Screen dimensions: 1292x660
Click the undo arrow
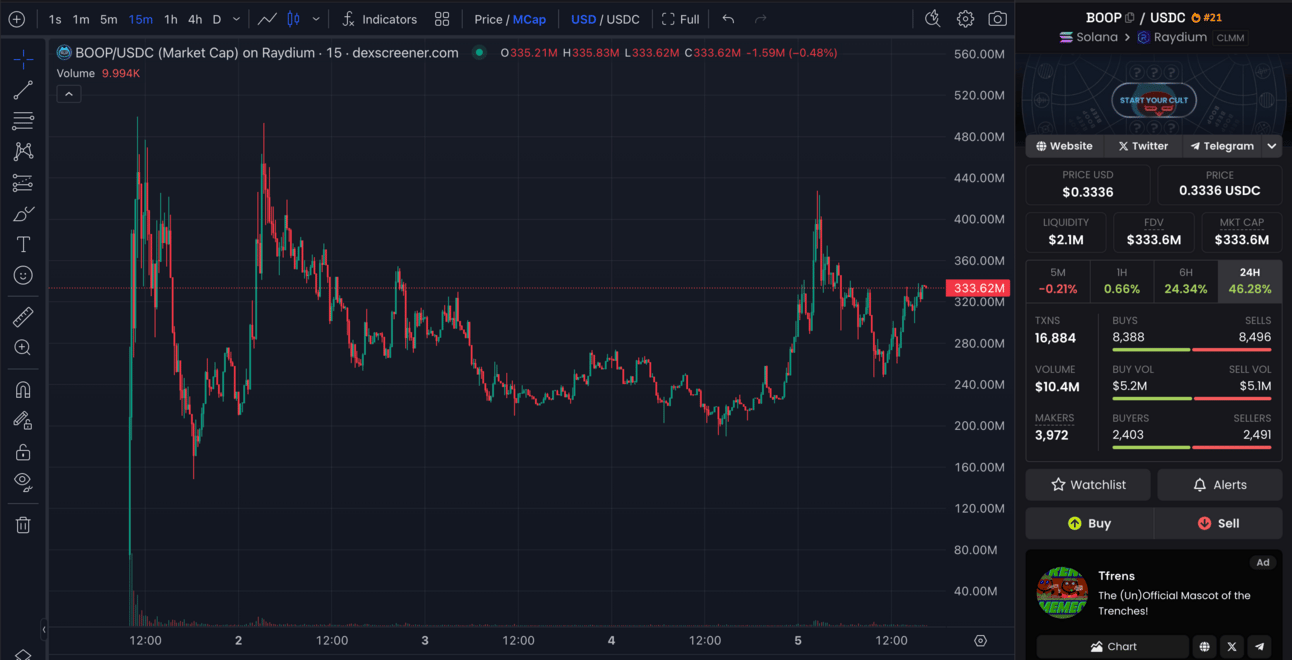728,19
